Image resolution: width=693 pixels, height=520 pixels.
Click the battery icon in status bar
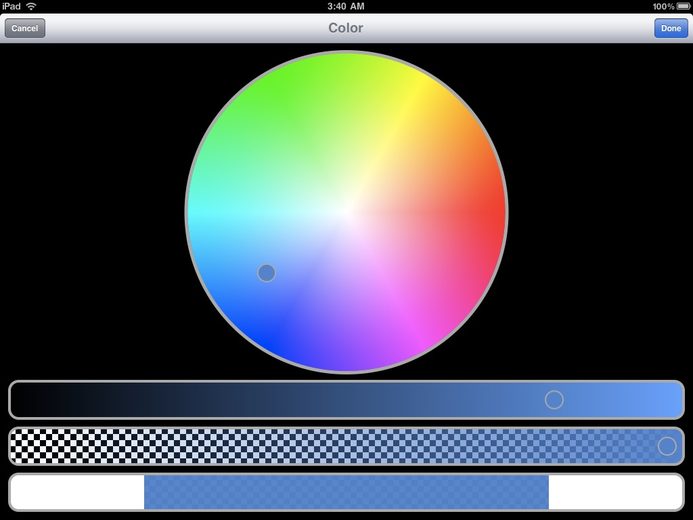683,6
